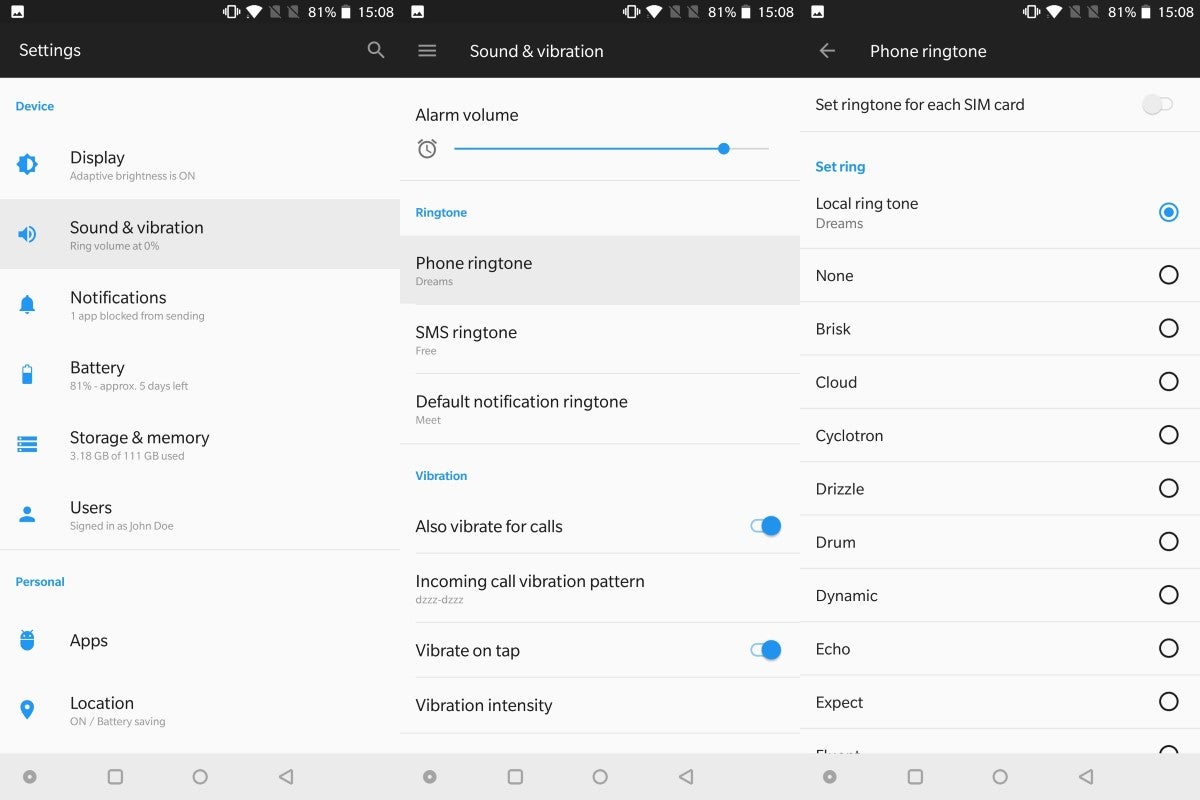Click the '3.18 GB of 111 GB used' text

coord(127,456)
